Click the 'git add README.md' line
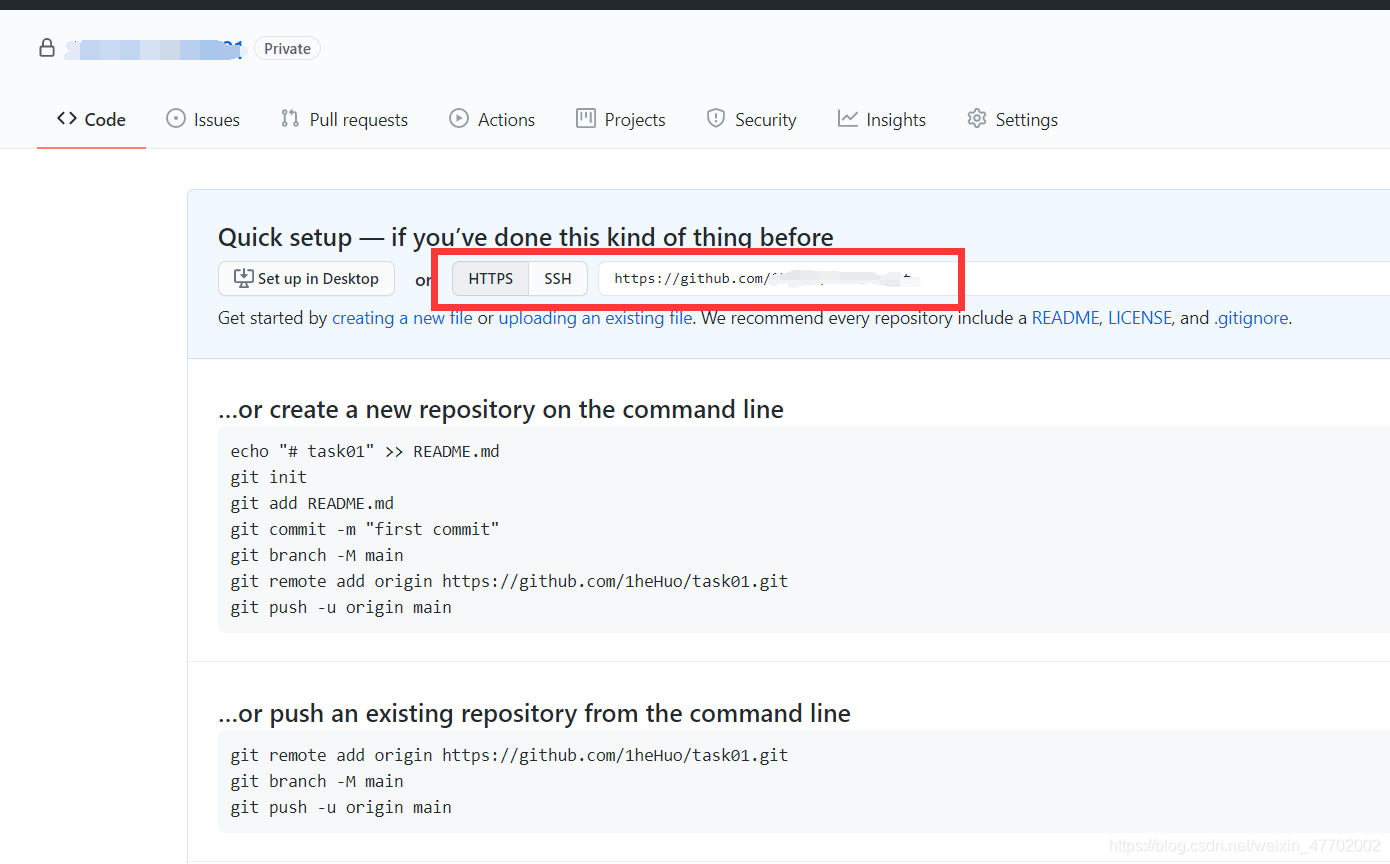This screenshot has width=1390, height=864. [312, 503]
